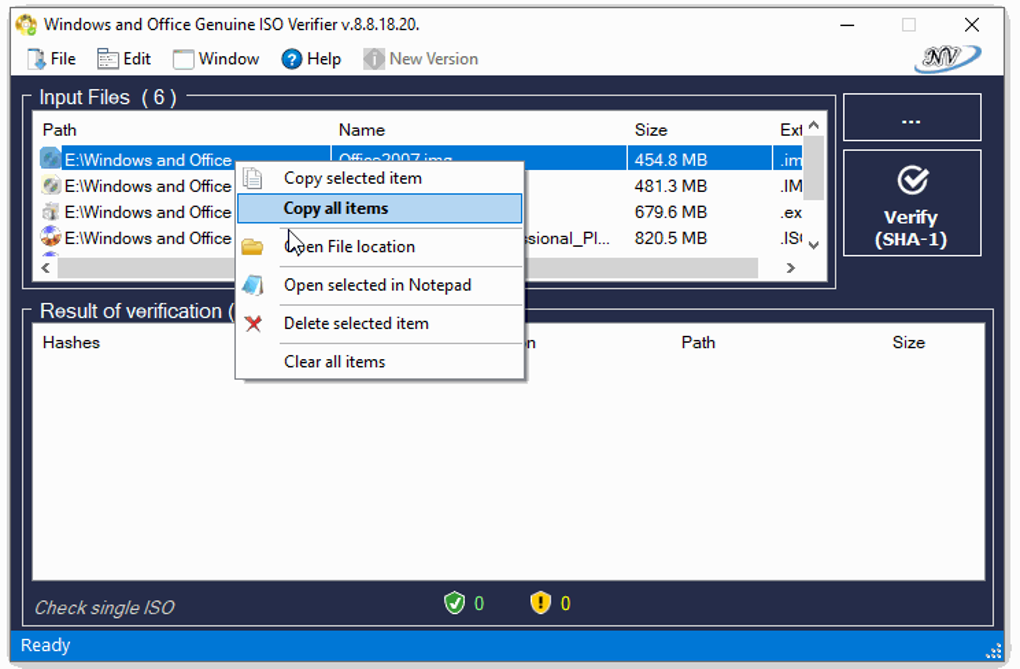Click the Path column header in Input Files
The image size is (1020, 669).
point(59,130)
